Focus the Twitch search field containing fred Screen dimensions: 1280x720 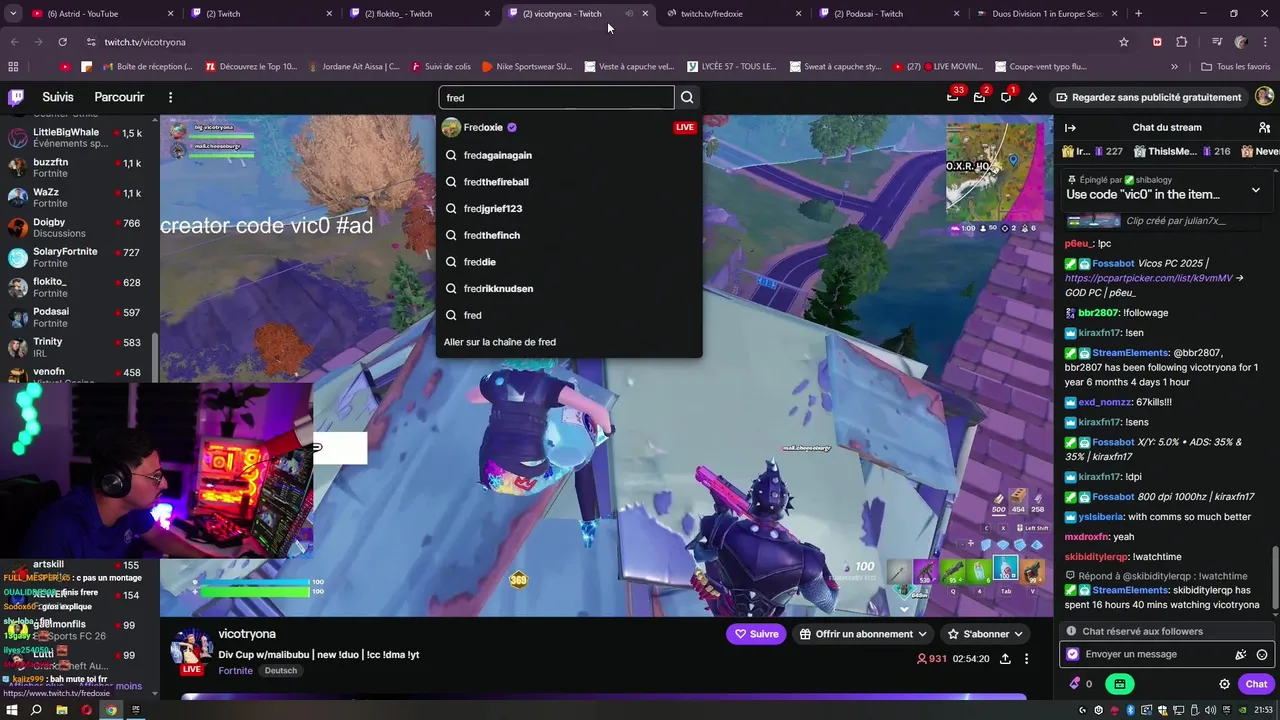click(x=556, y=97)
